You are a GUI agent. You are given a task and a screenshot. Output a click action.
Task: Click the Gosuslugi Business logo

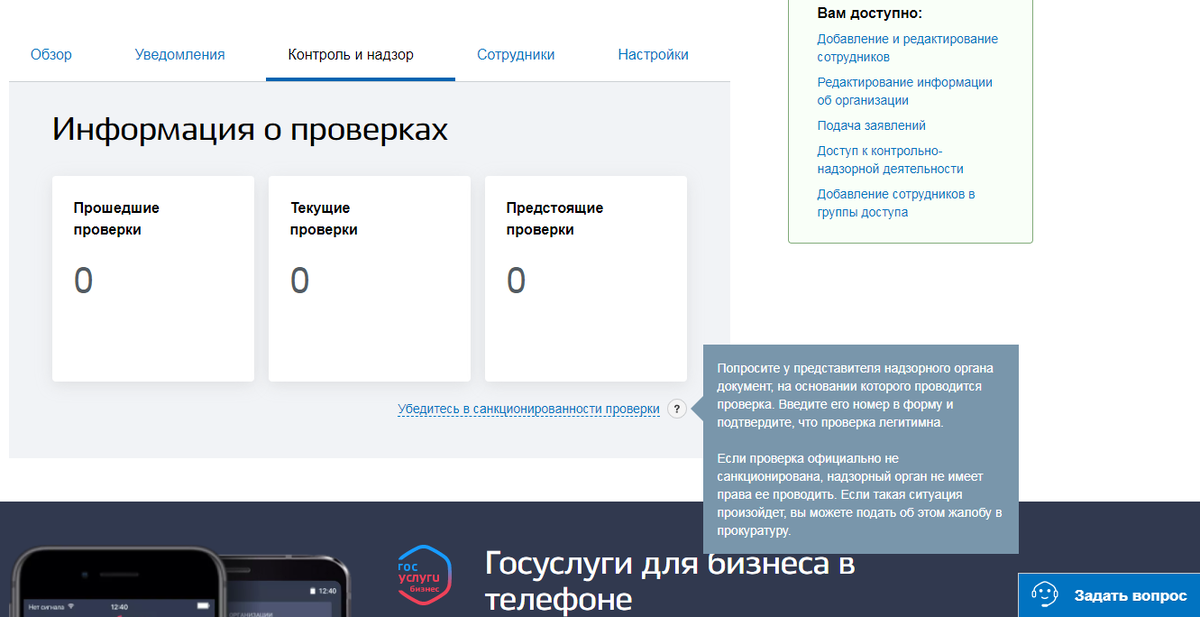pos(424,575)
